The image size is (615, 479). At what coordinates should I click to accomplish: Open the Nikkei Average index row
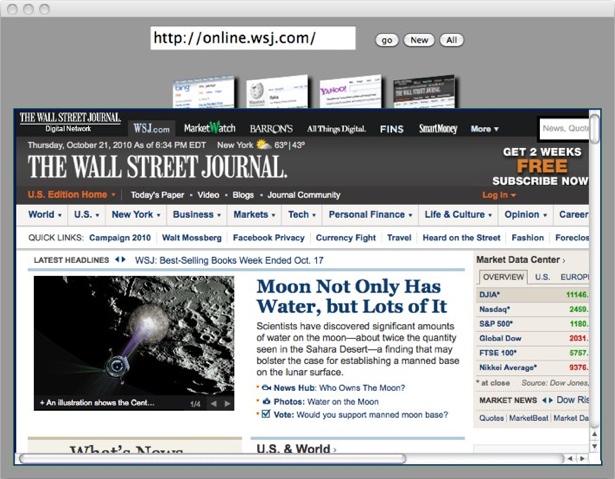tap(533, 368)
